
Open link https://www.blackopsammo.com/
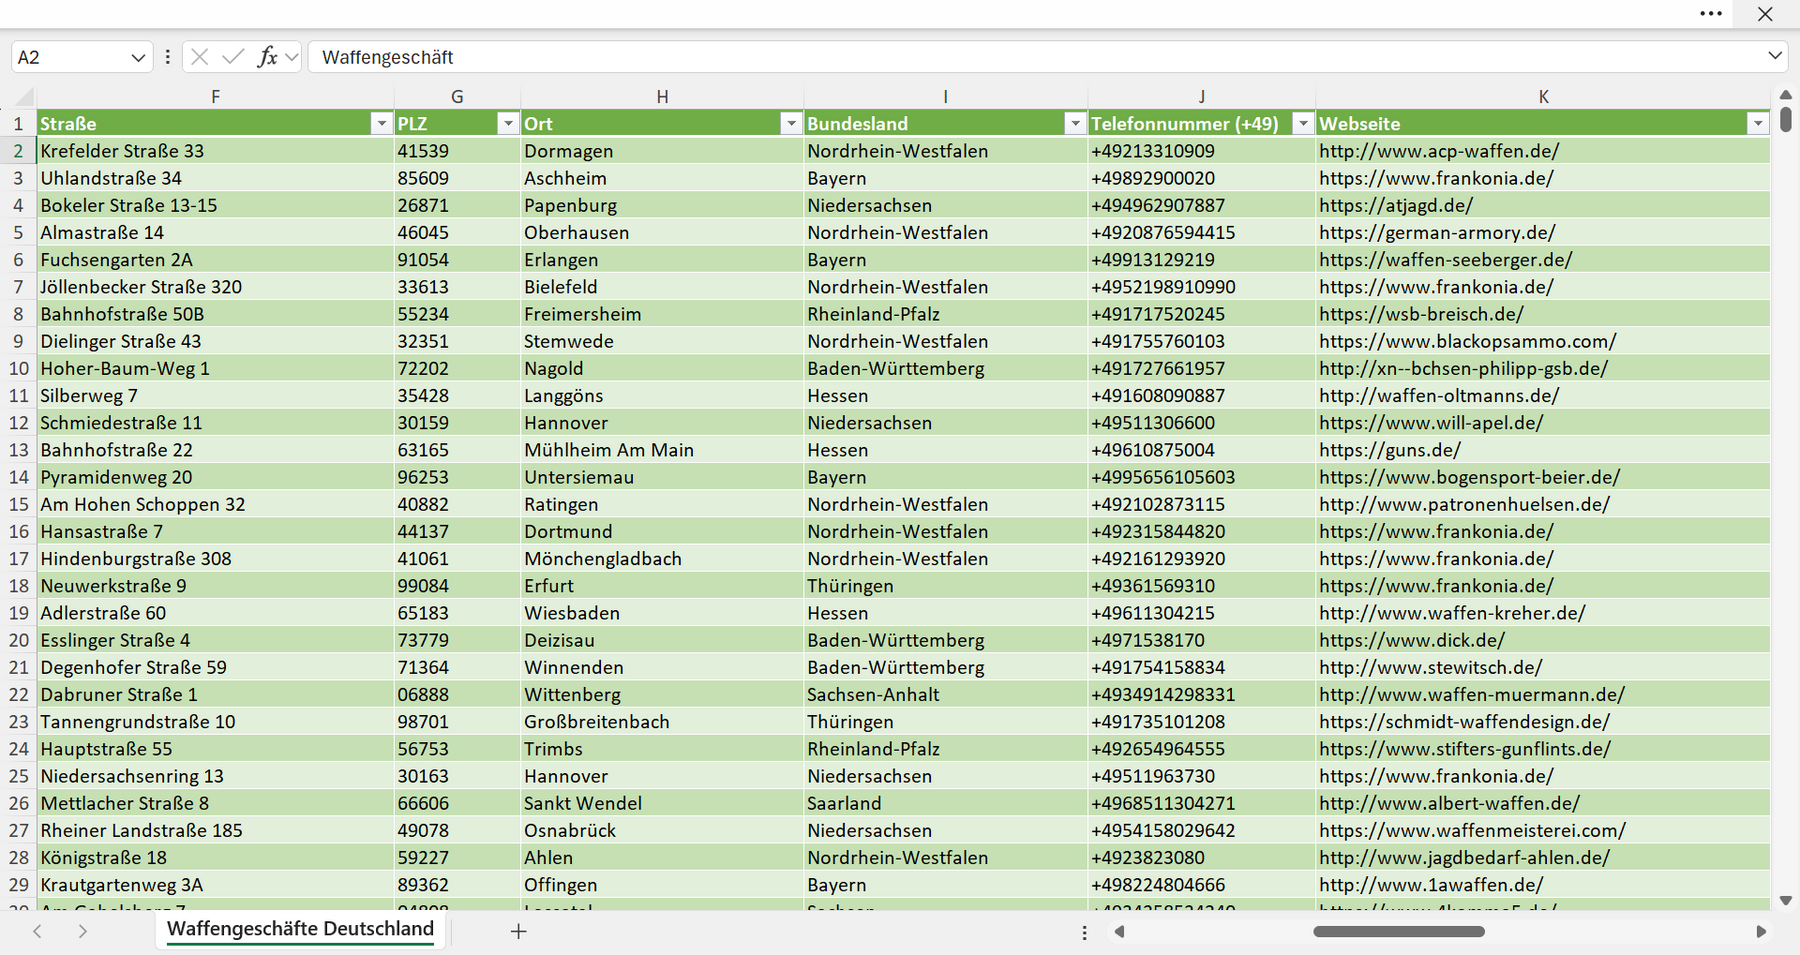pos(1467,341)
